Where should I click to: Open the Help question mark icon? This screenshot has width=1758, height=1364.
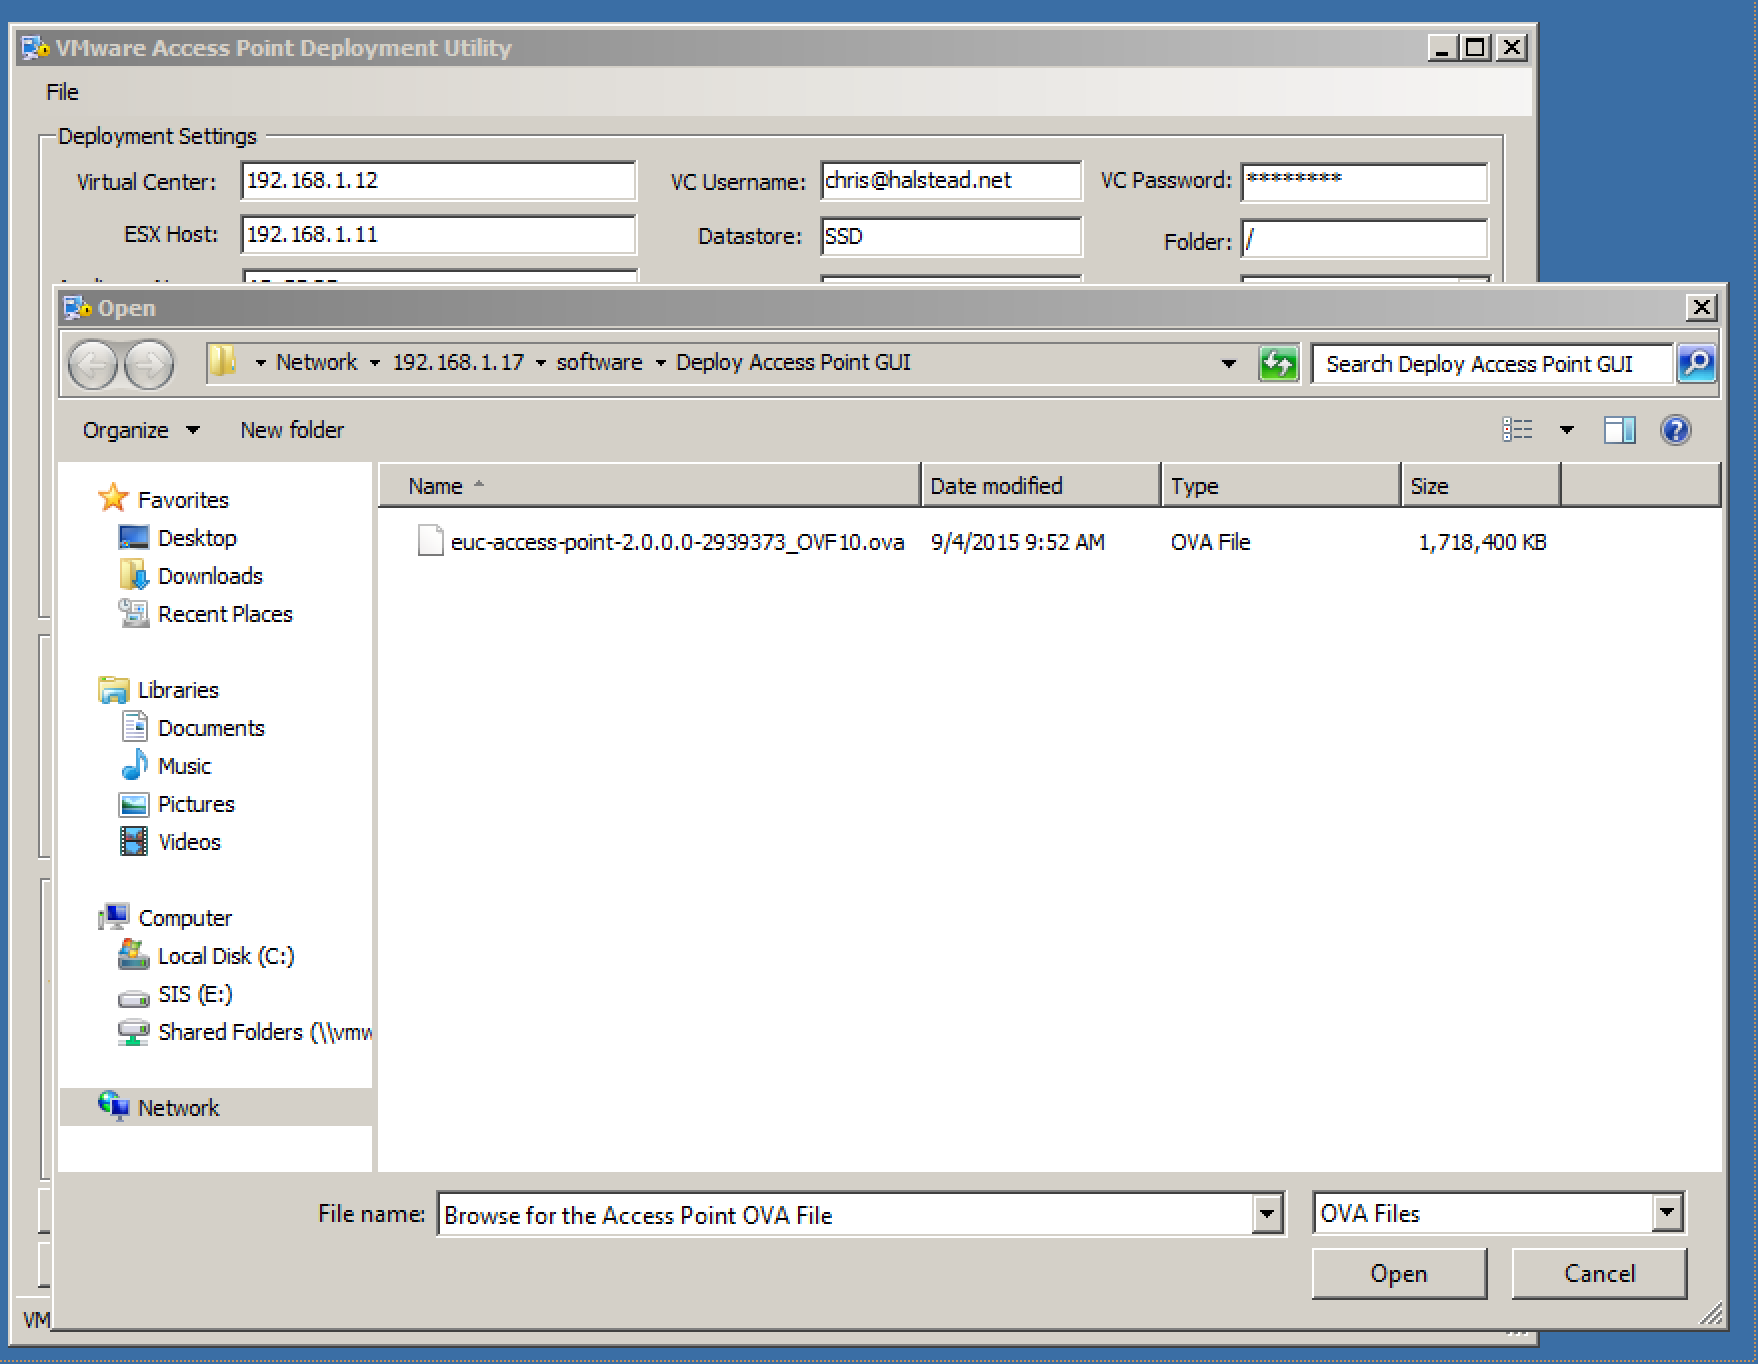click(x=1675, y=430)
